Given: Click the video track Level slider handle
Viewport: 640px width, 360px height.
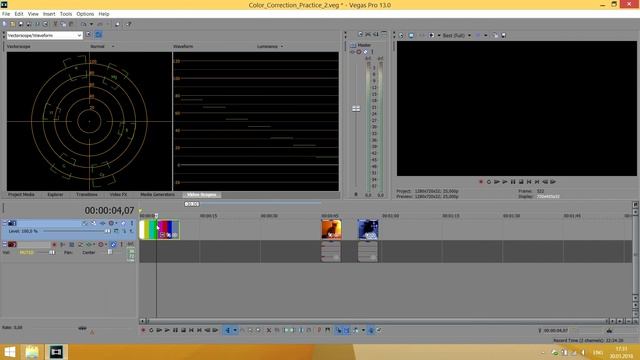Looking at the screenshot, I should click(107, 231).
